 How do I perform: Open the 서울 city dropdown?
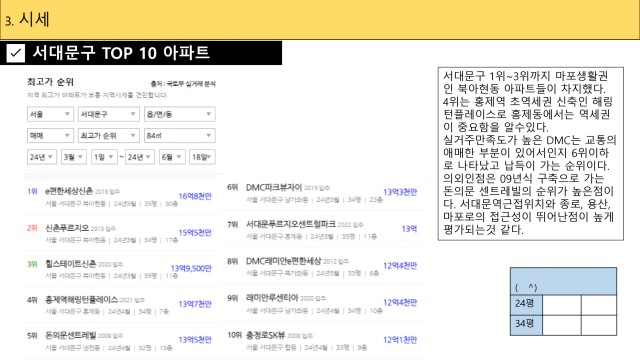pos(50,114)
